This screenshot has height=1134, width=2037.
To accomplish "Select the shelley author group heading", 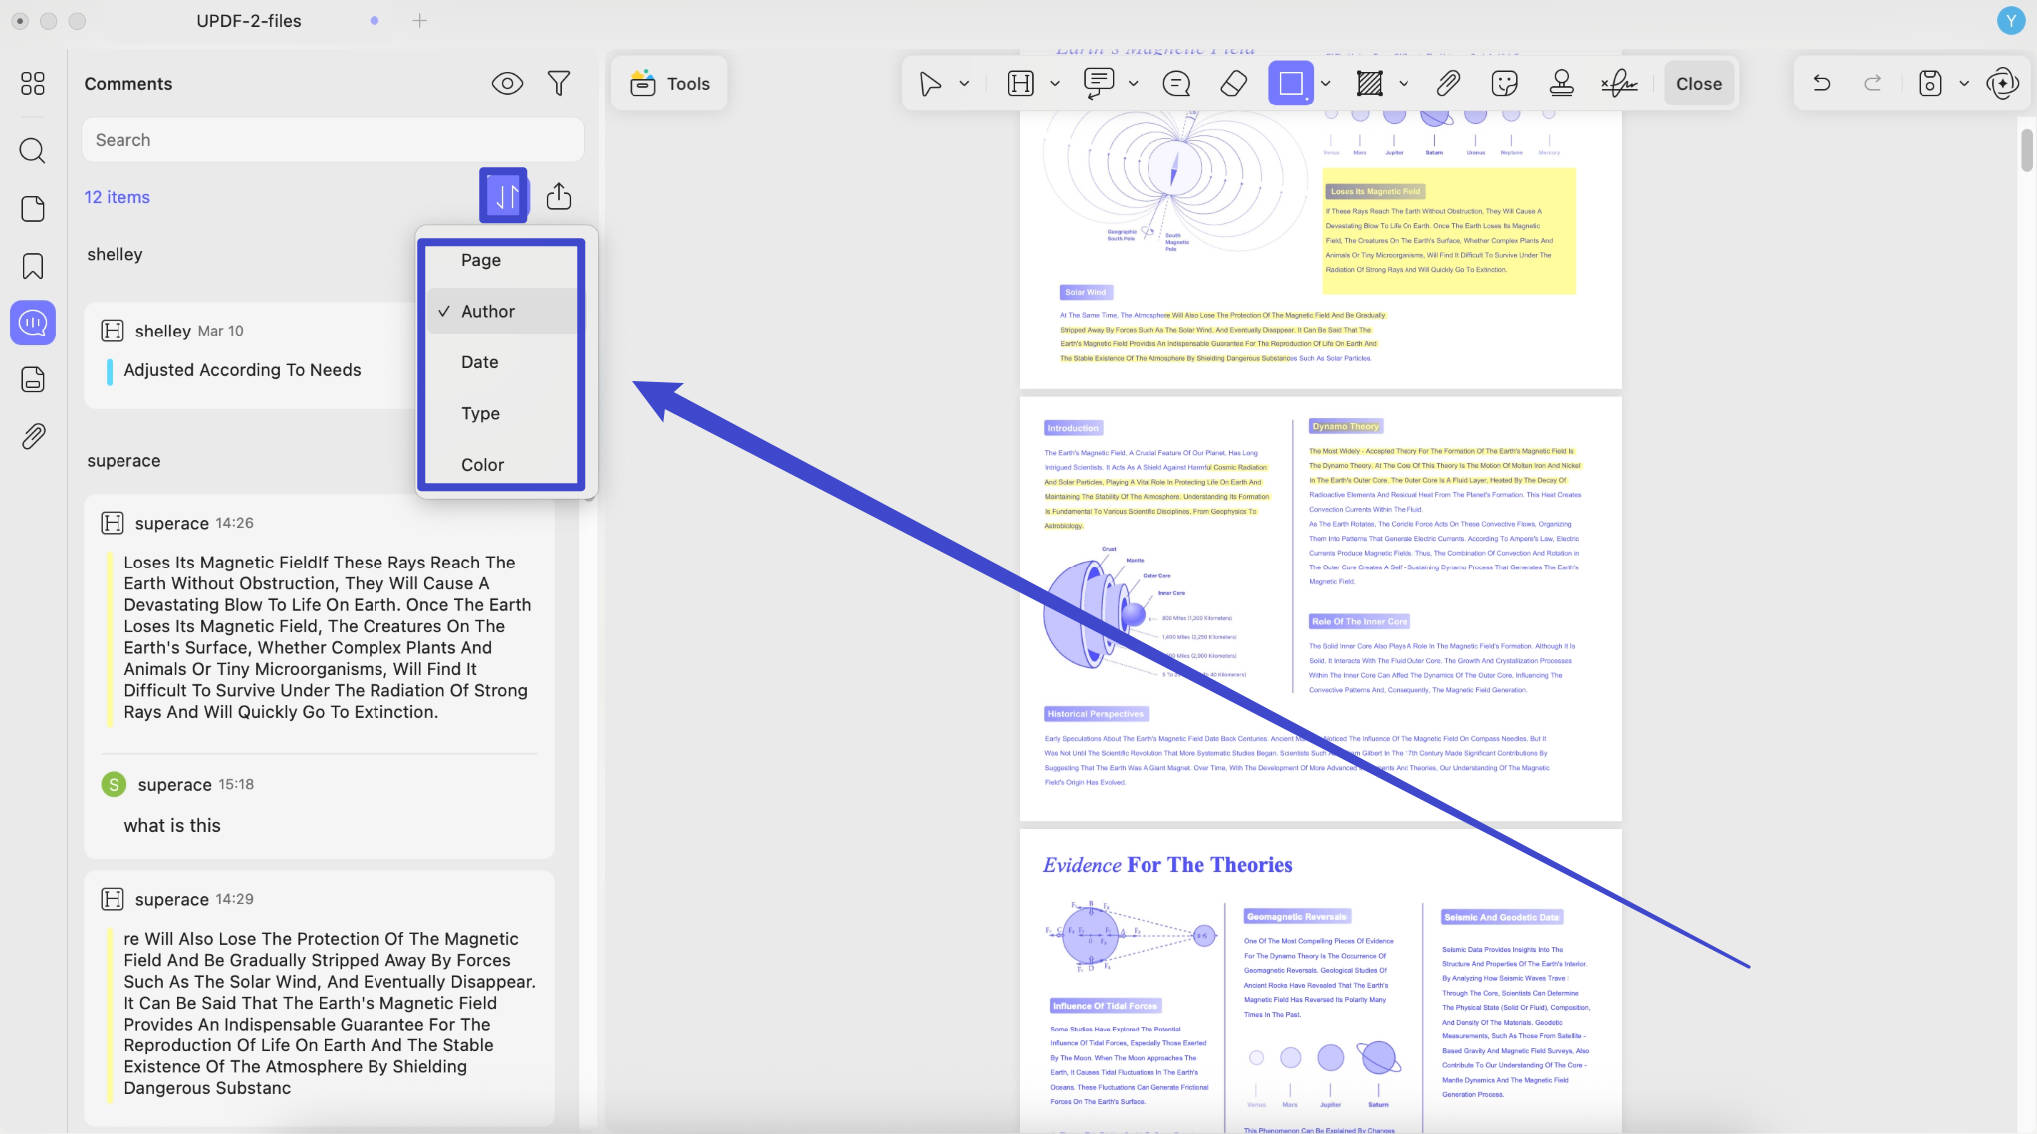I will pyautogui.click(x=115, y=254).
